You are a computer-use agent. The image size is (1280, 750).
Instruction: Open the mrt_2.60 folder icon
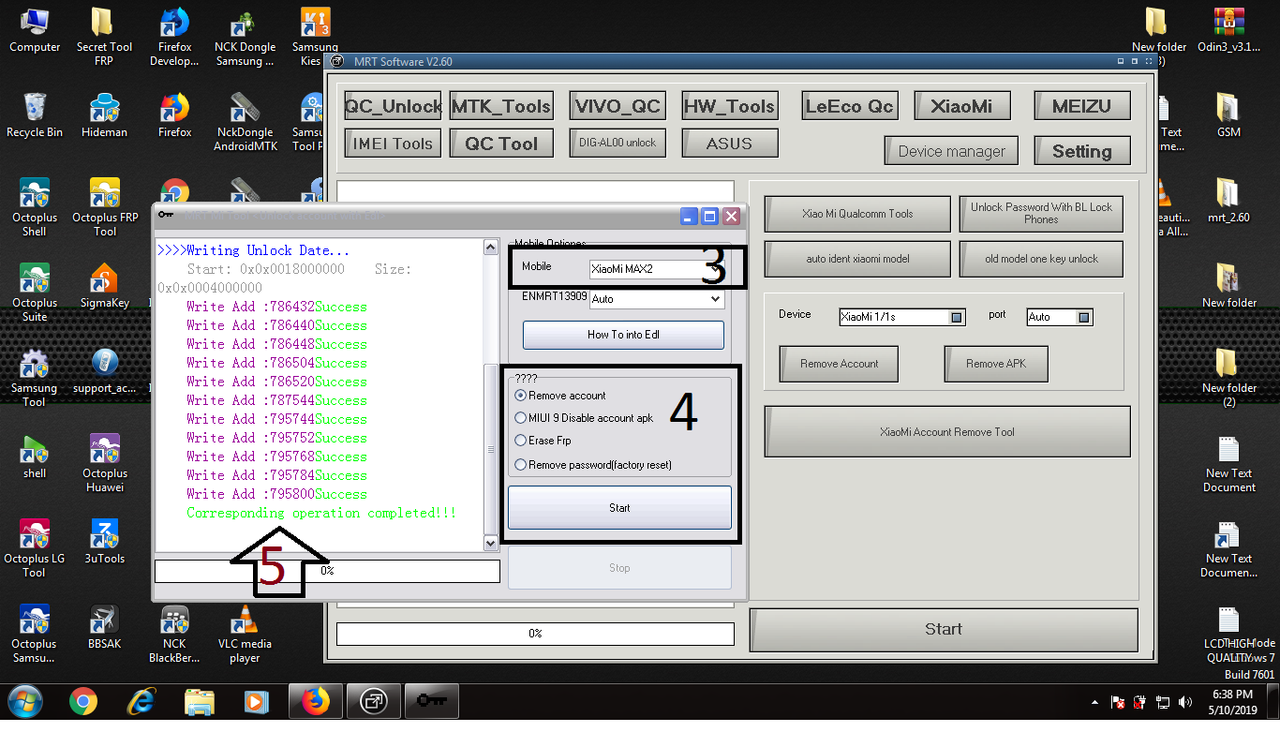point(1229,200)
